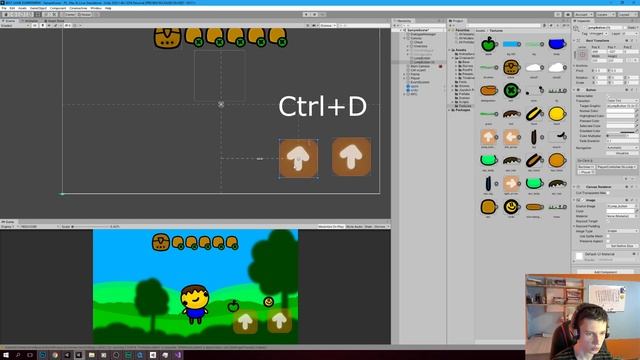
Task: Open Visual Studio from the taskbar
Action: click(x=178, y=355)
